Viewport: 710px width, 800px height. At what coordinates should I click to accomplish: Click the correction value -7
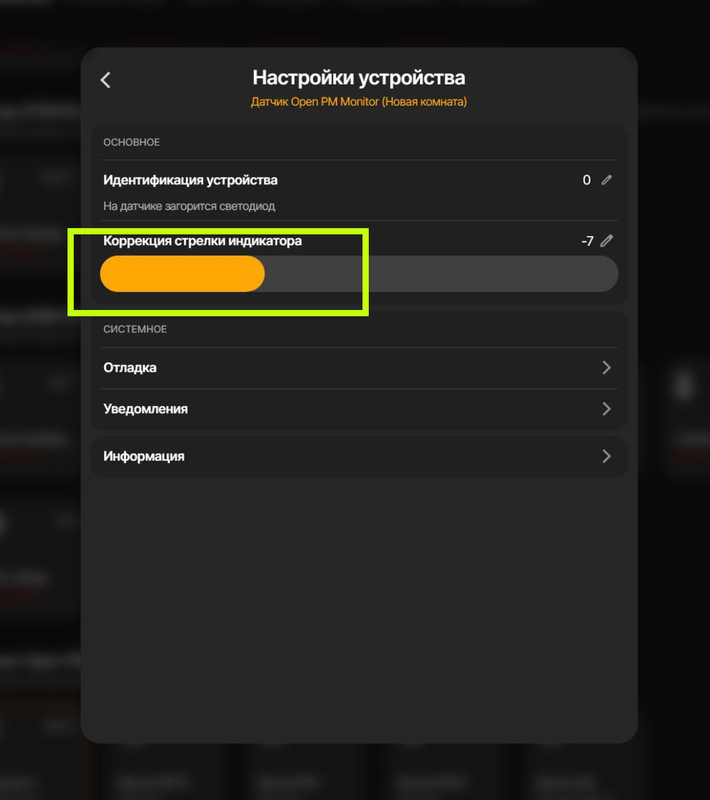(x=587, y=241)
